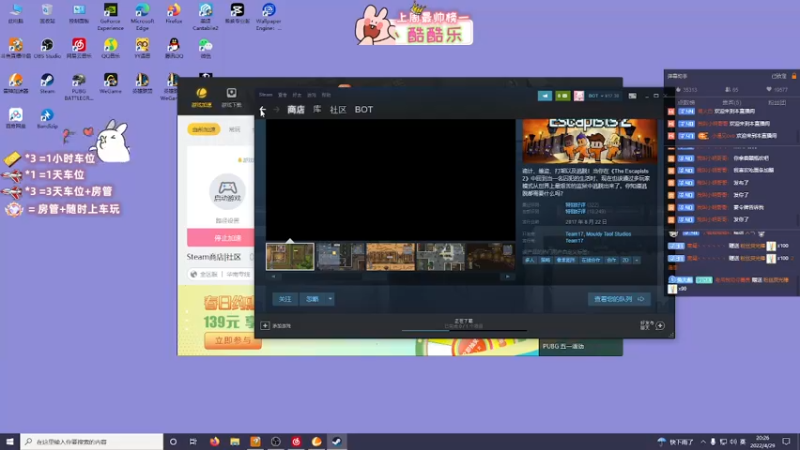The height and width of the screenshot is (450, 800).
Task: Open region server selector in accelerator
Action: [221, 274]
